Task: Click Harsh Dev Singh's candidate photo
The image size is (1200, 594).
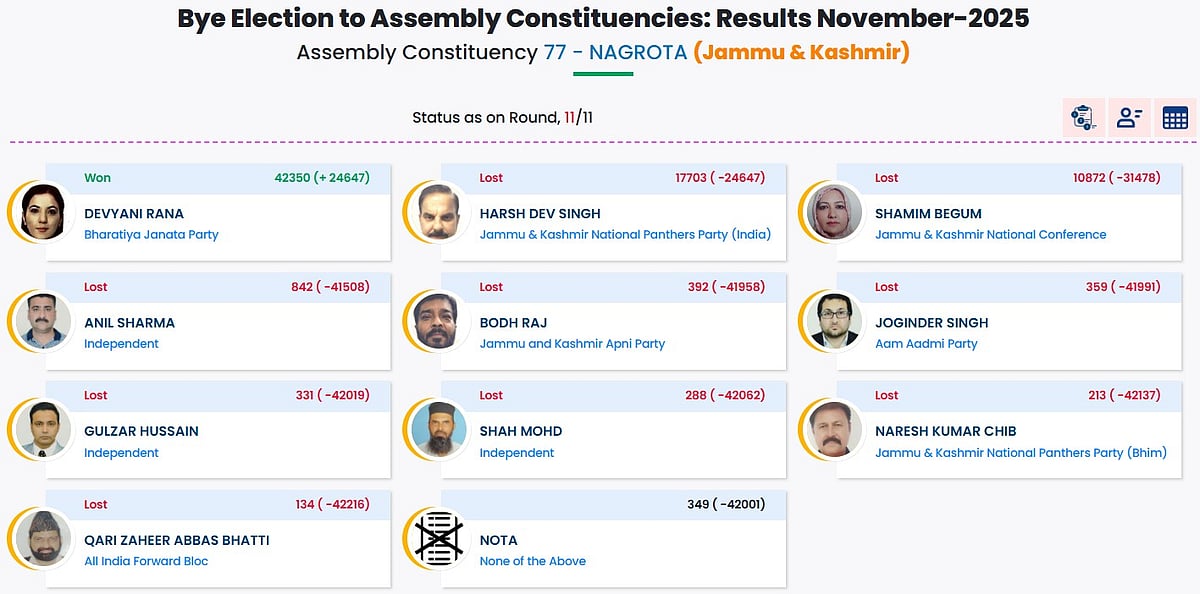Action: pos(437,212)
